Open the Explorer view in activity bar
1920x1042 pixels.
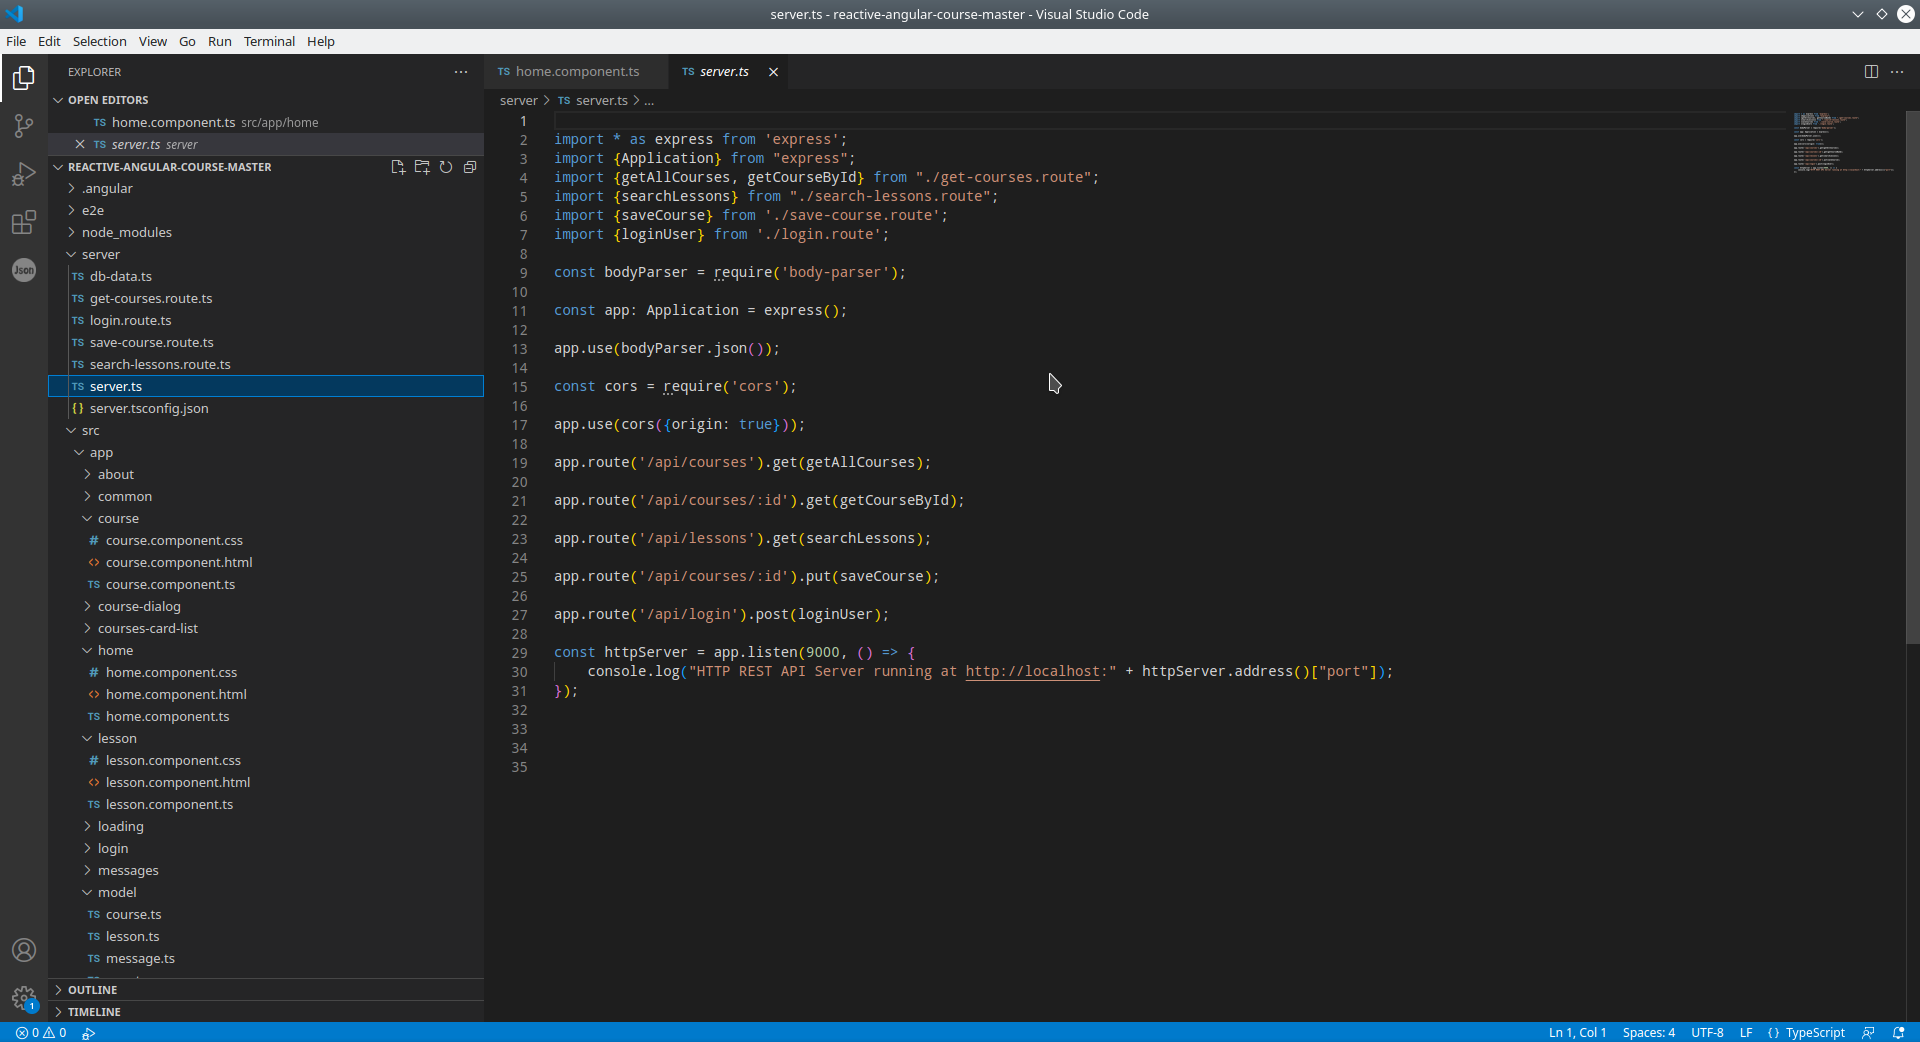24,78
